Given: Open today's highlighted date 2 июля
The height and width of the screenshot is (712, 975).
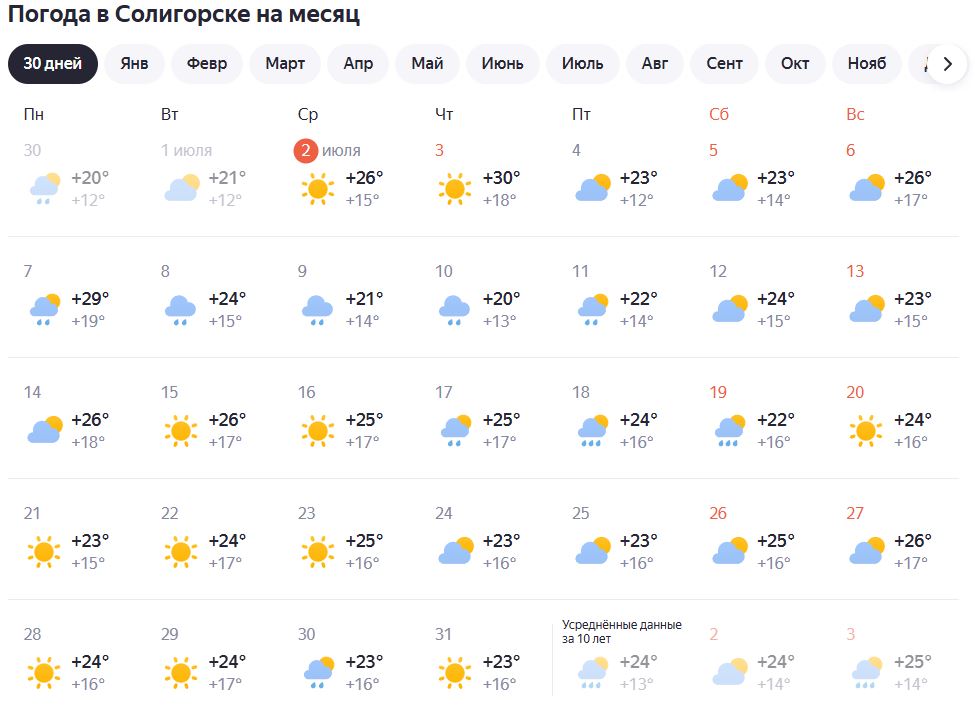Looking at the screenshot, I should tap(307, 151).
